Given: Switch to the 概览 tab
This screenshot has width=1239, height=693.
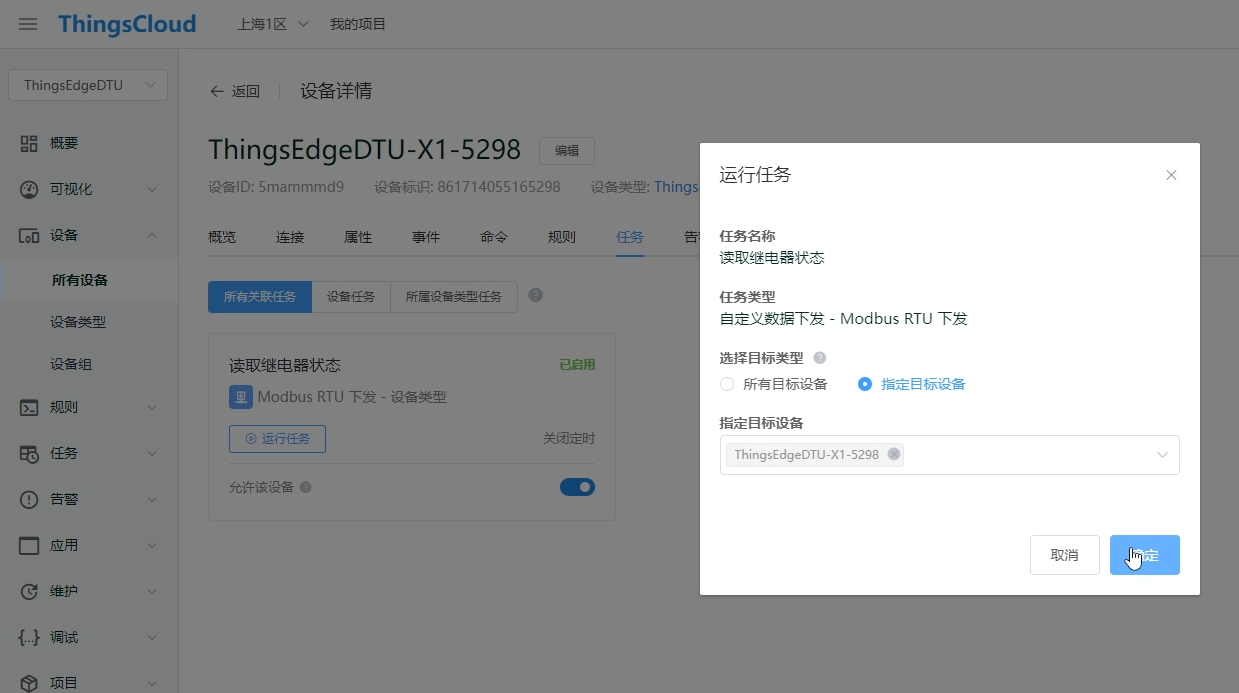Looking at the screenshot, I should (222, 237).
